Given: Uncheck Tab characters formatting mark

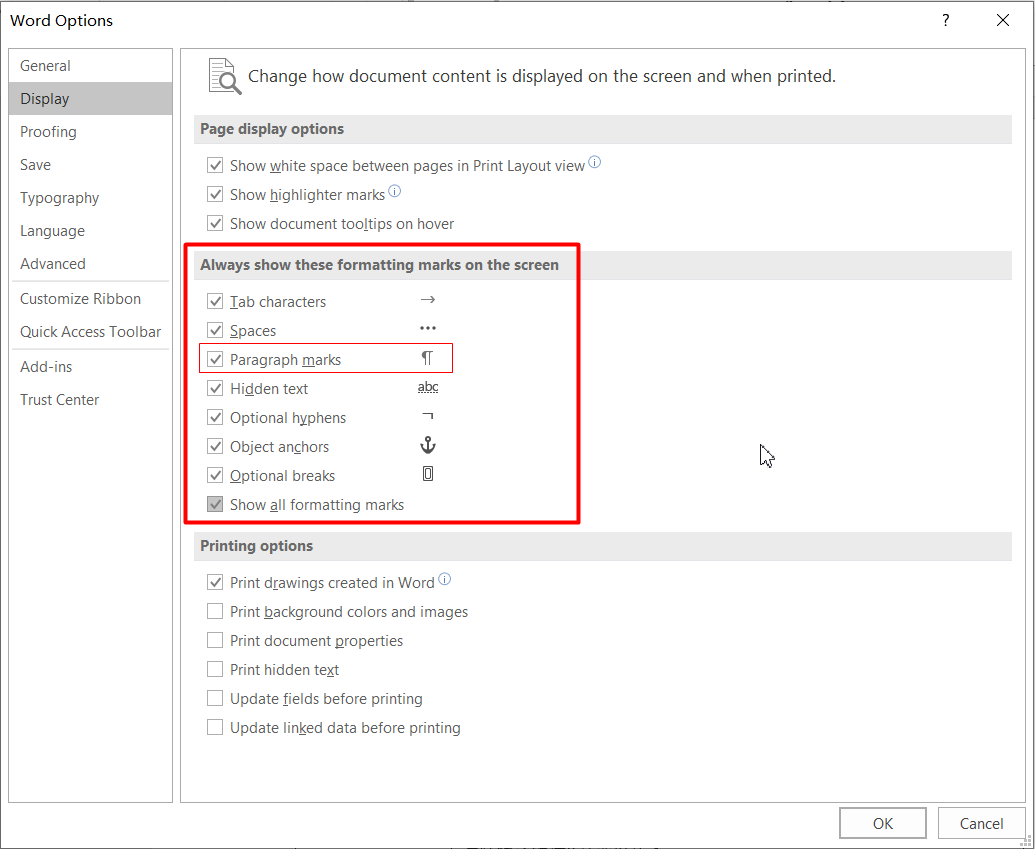Looking at the screenshot, I should [x=215, y=301].
